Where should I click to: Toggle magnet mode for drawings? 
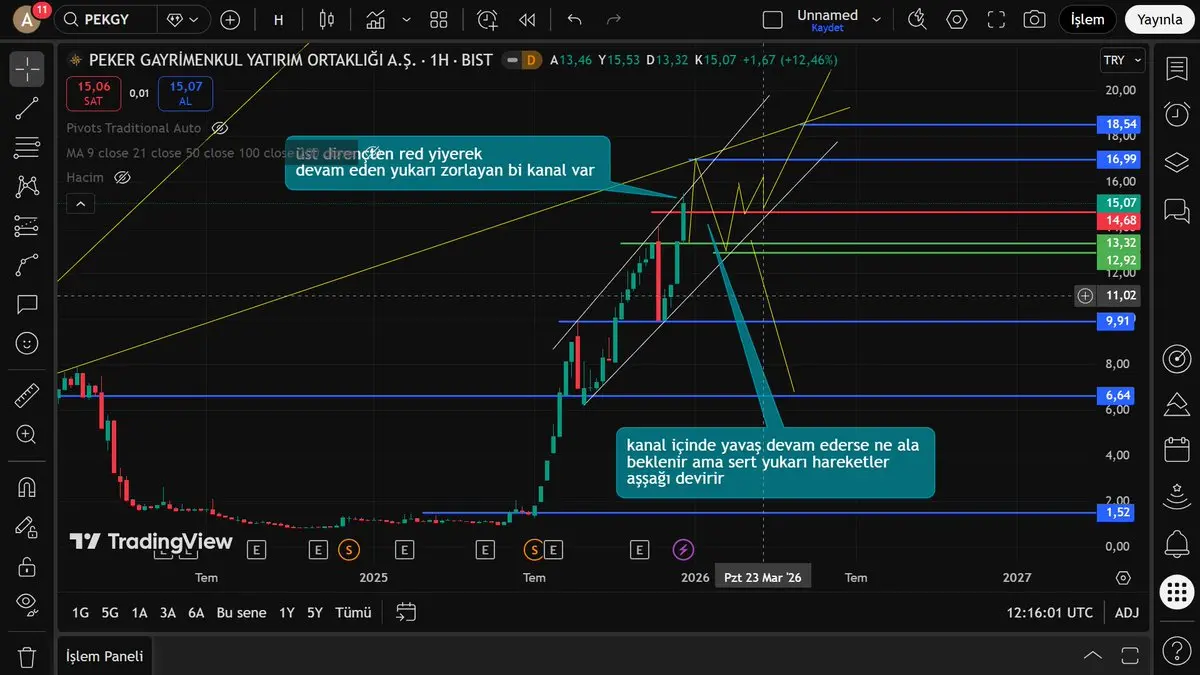(27, 488)
